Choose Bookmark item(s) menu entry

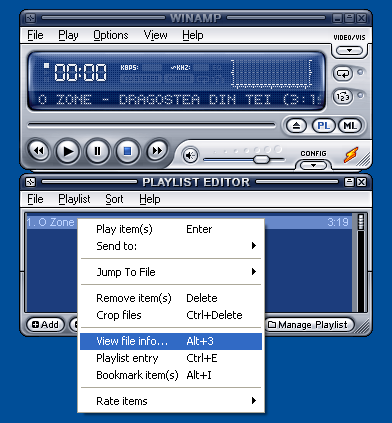pyautogui.click(x=171, y=375)
